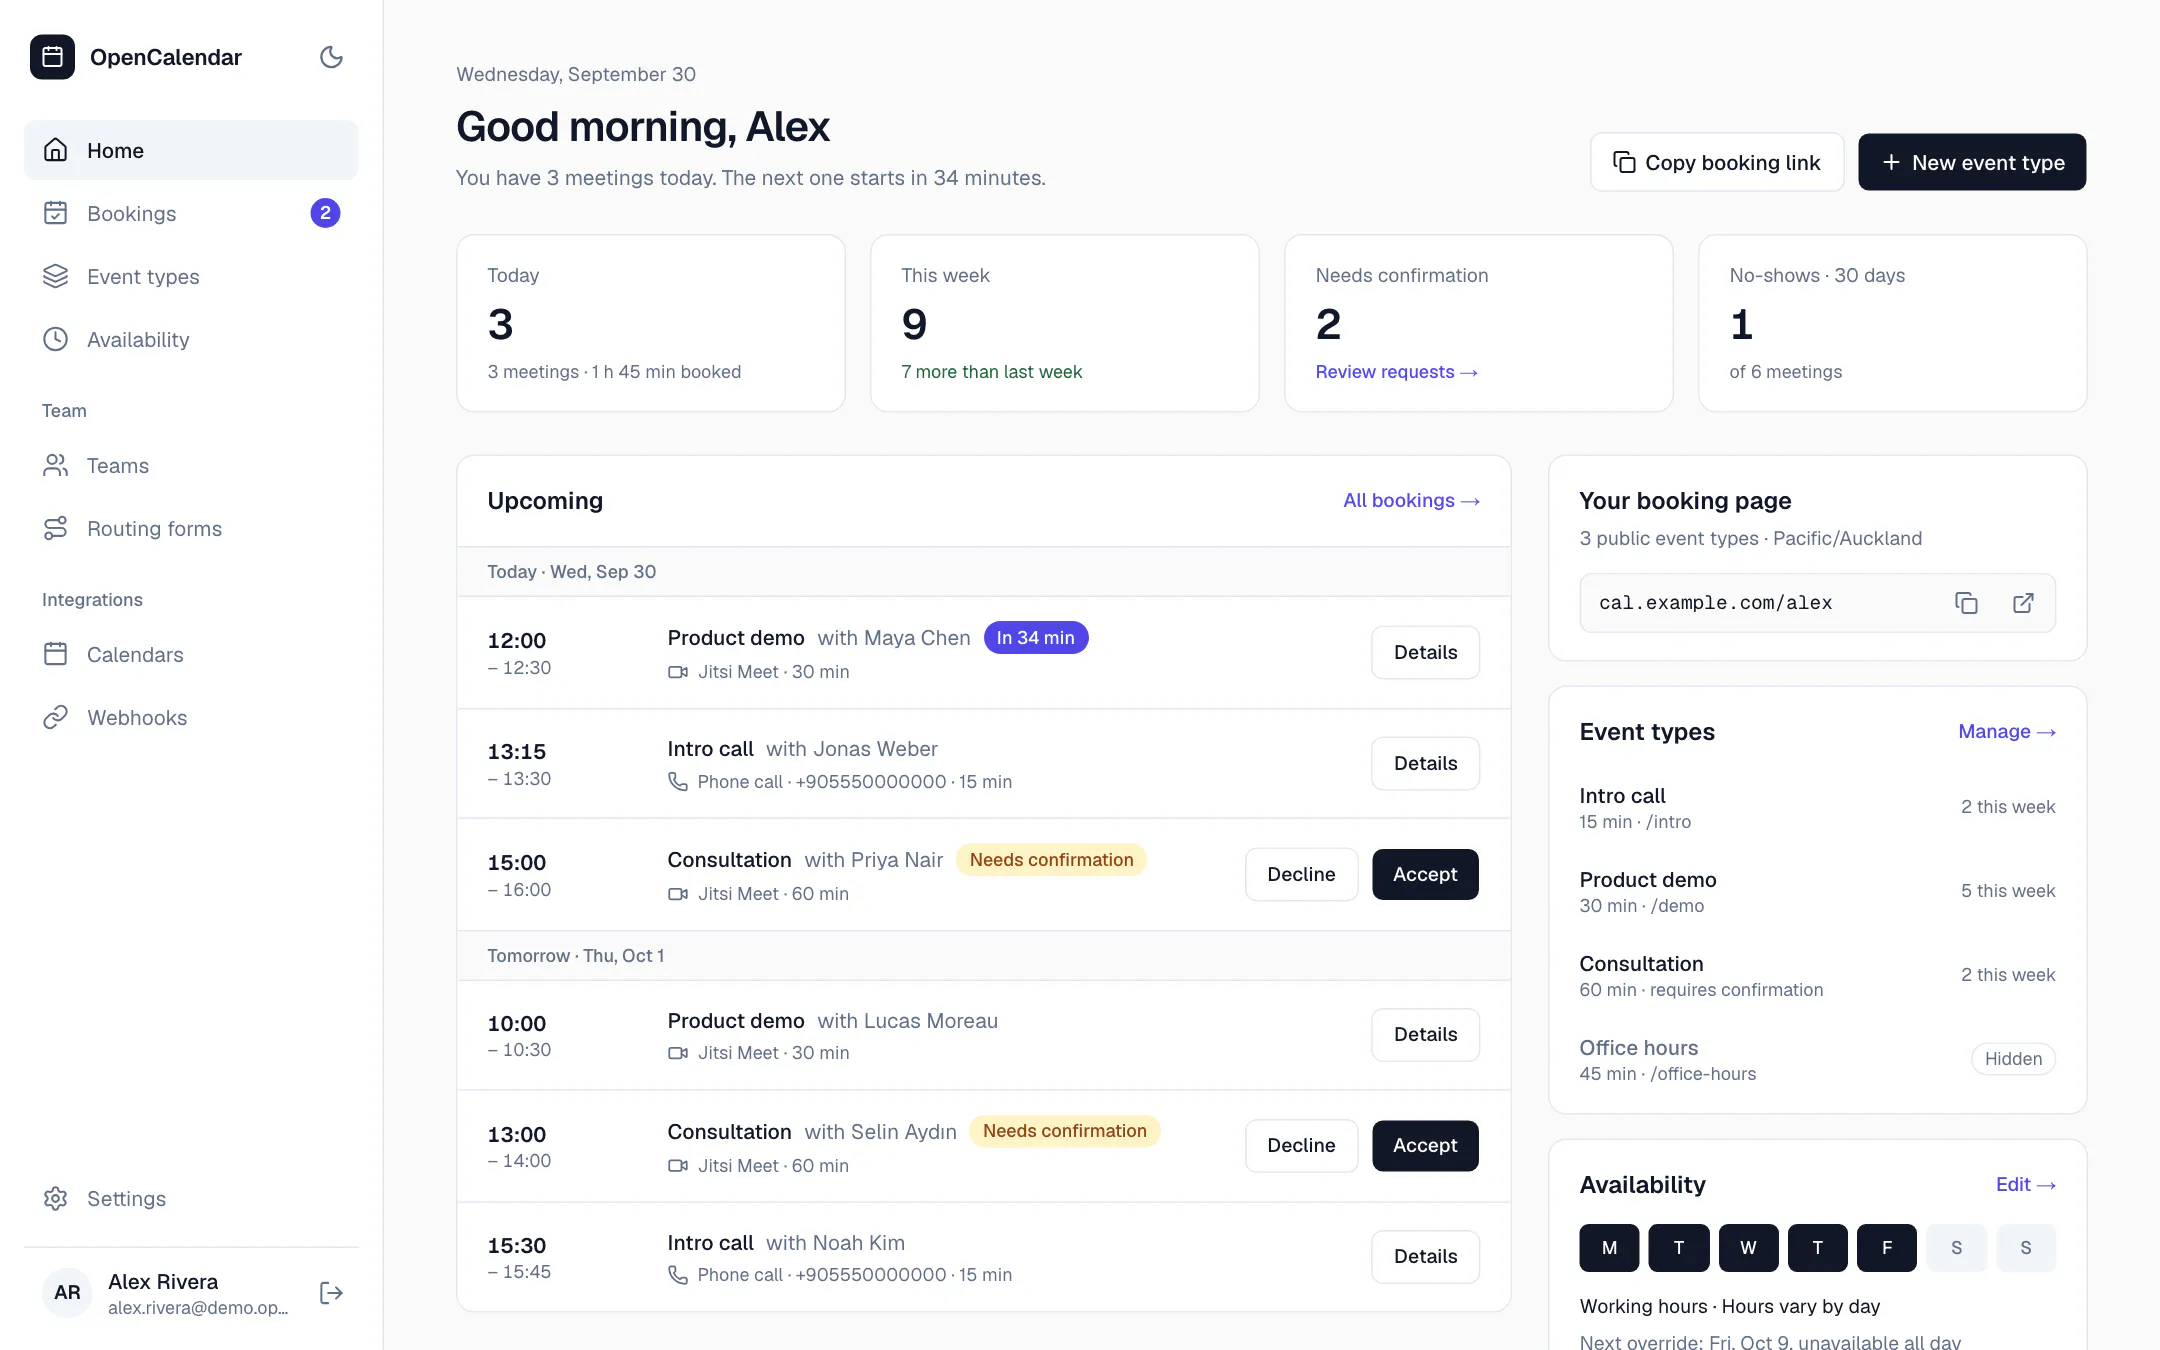2160x1350 pixels.
Task: Accept Priya Nair's consultation request
Action: pos(1425,874)
